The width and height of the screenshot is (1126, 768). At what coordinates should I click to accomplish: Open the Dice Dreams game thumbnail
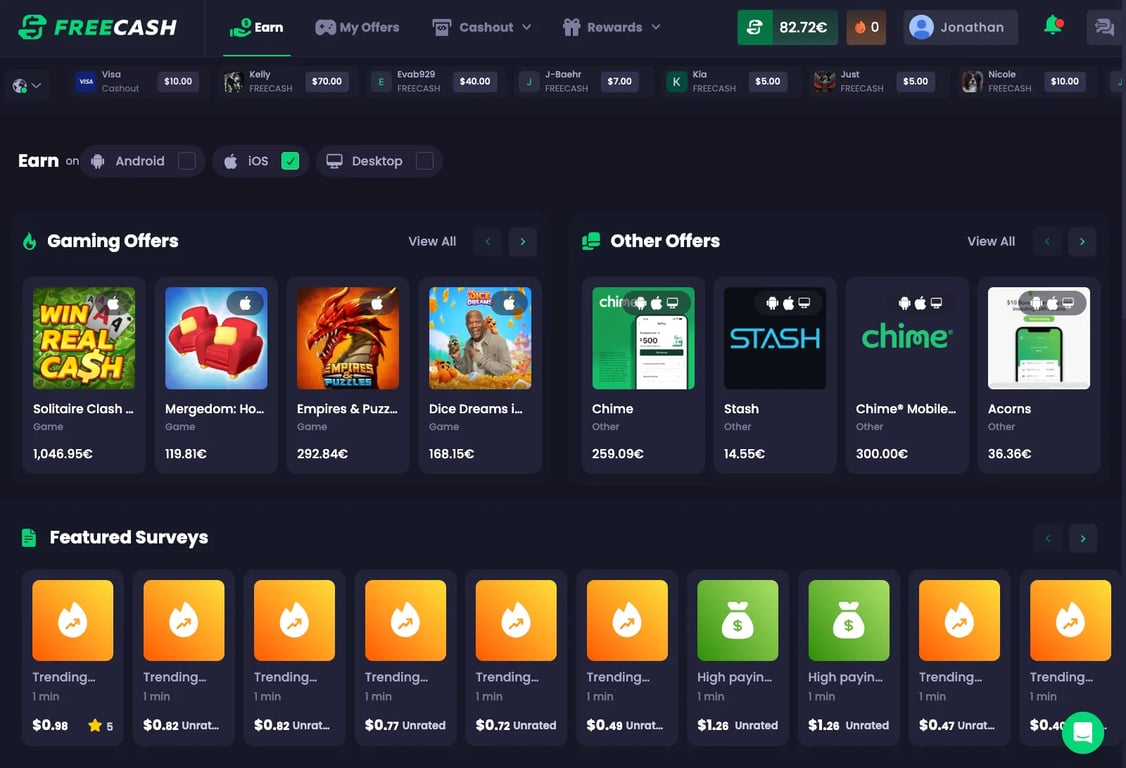tap(480, 338)
